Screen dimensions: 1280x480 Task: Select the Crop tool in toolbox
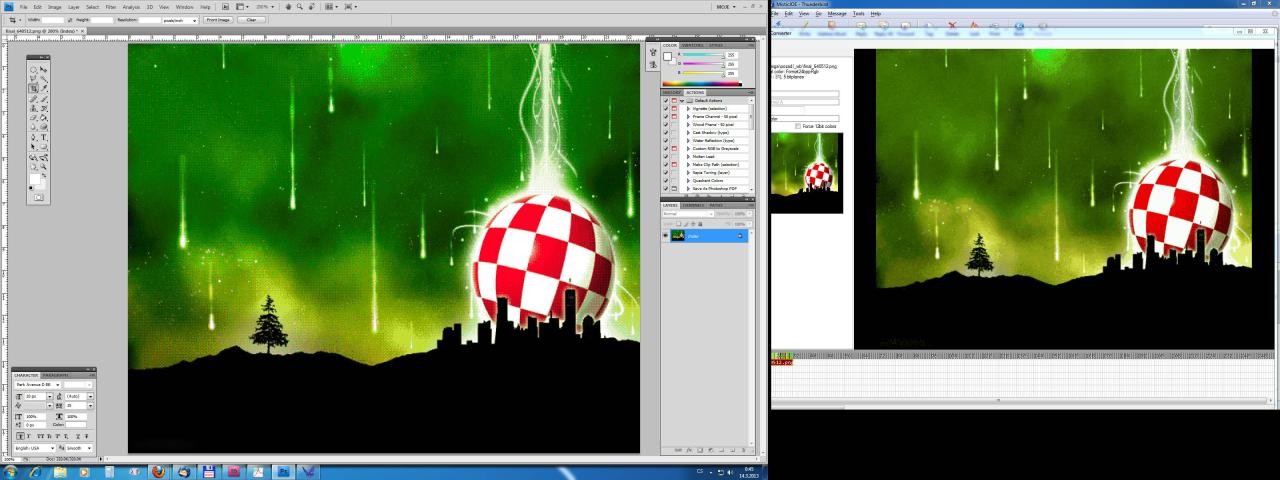click(34, 88)
